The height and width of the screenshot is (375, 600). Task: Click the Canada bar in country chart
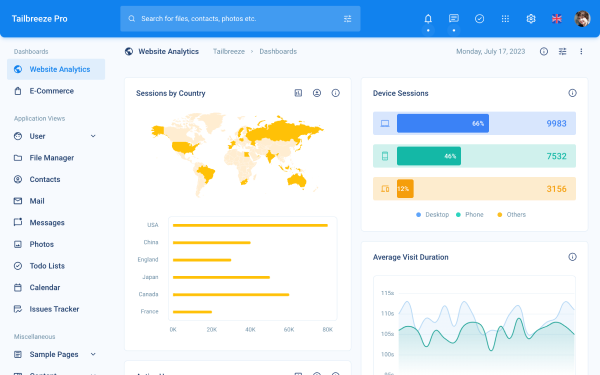231,295
